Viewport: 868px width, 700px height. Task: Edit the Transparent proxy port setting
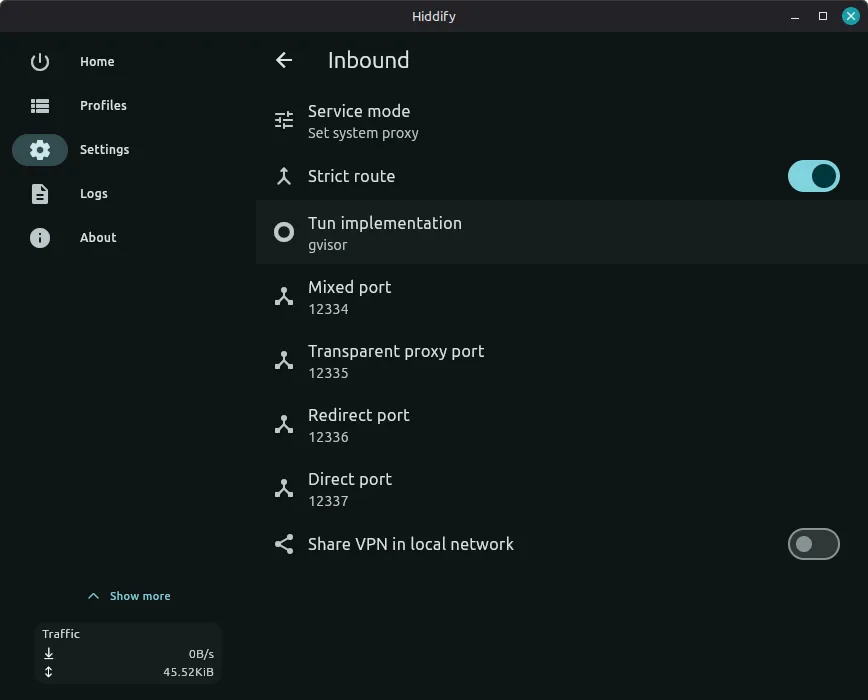[562, 361]
